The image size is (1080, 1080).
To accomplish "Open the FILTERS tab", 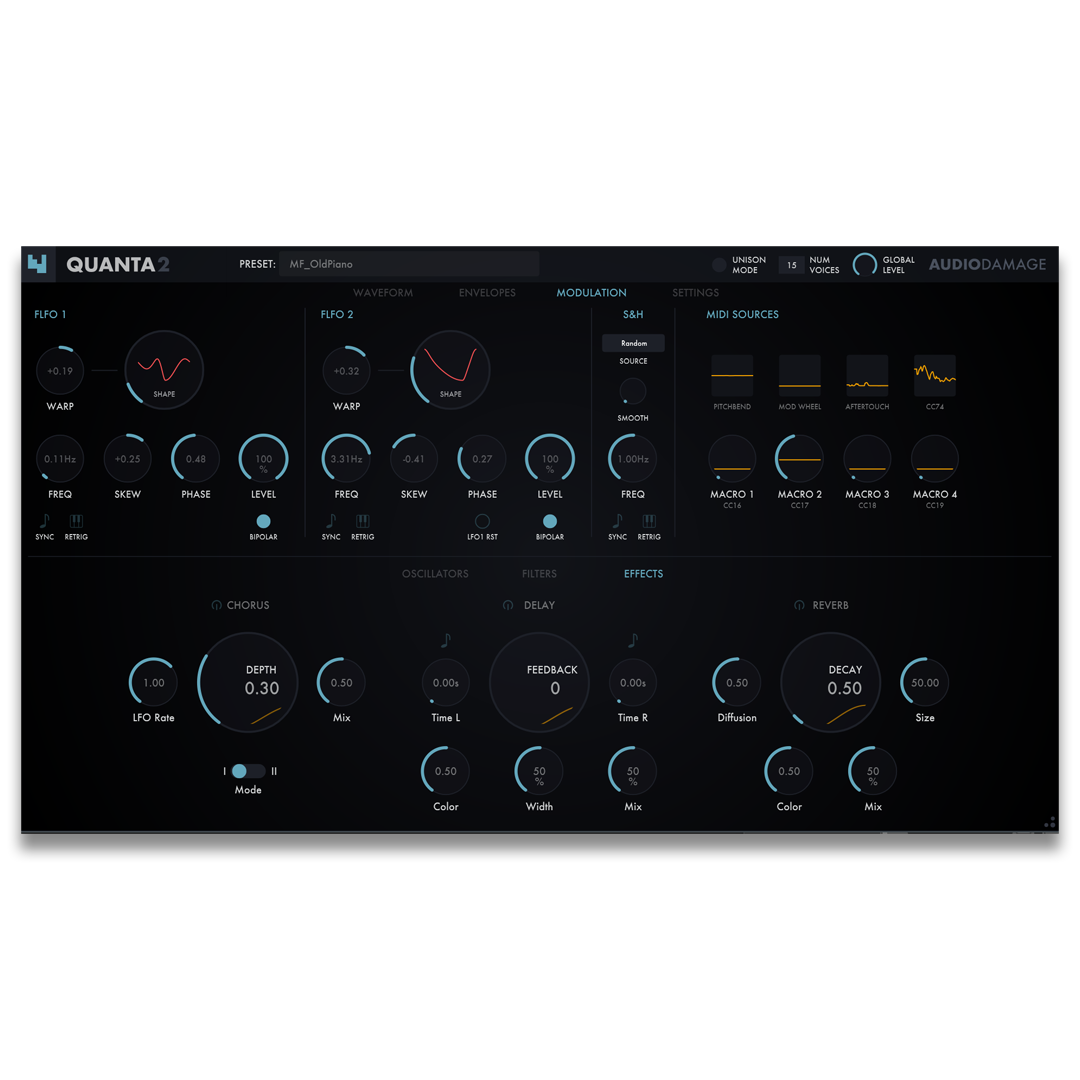I will (x=539, y=573).
